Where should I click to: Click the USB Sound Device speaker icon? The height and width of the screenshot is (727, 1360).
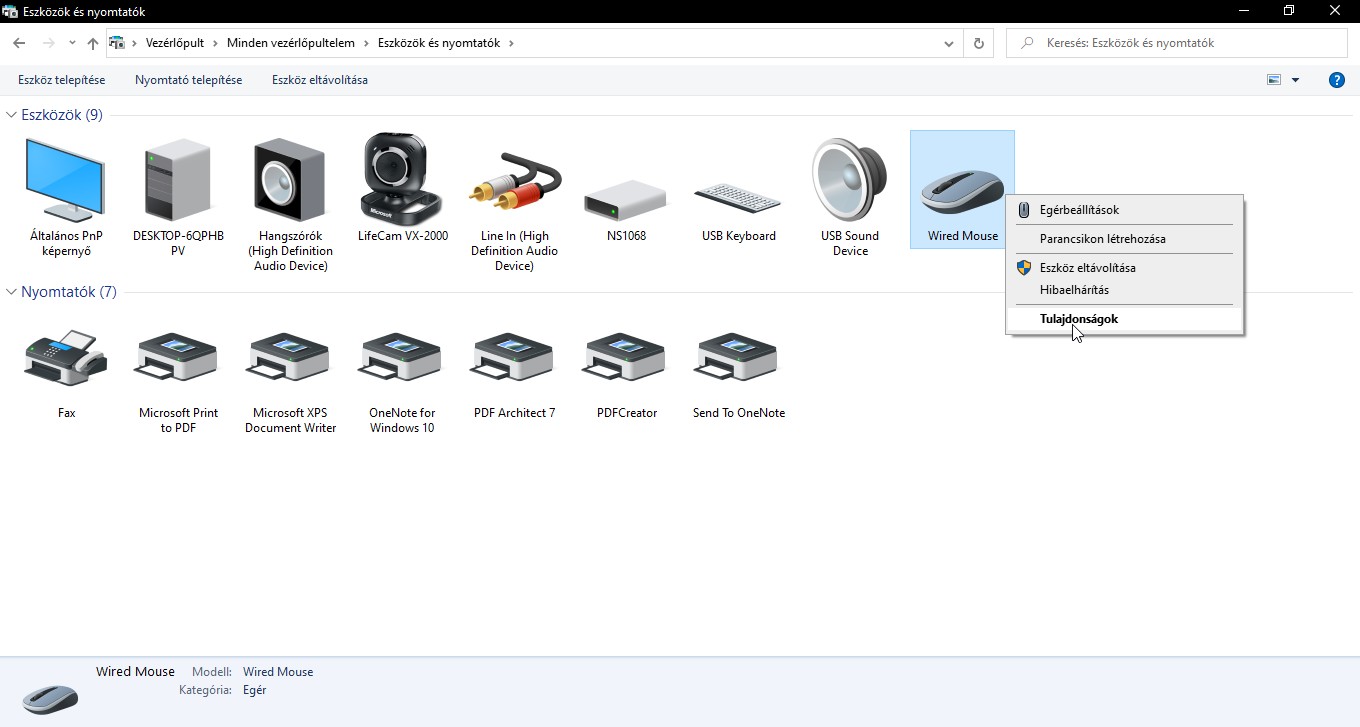click(850, 180)
